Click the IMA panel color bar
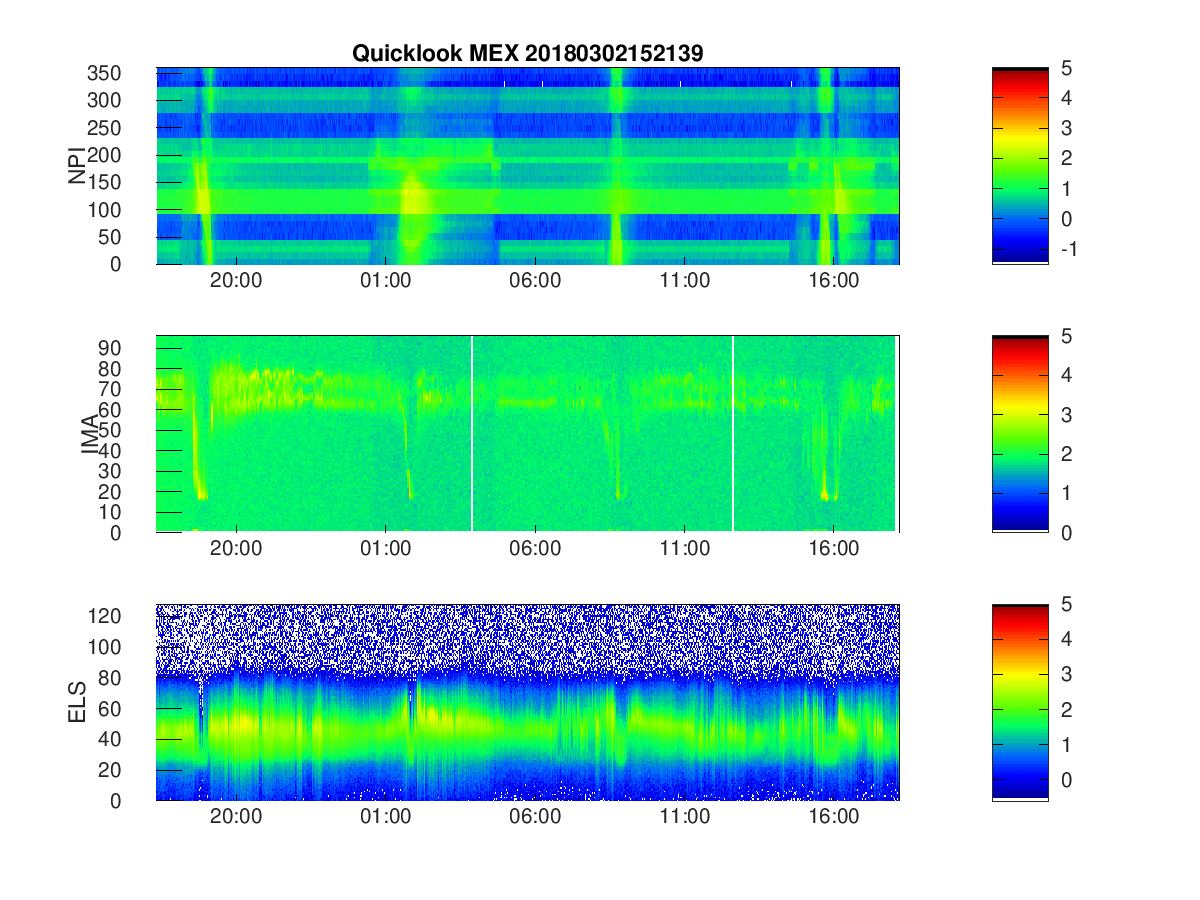Image resolution: width=1200 pixels, height=900 pixels. click(1020, 434)
